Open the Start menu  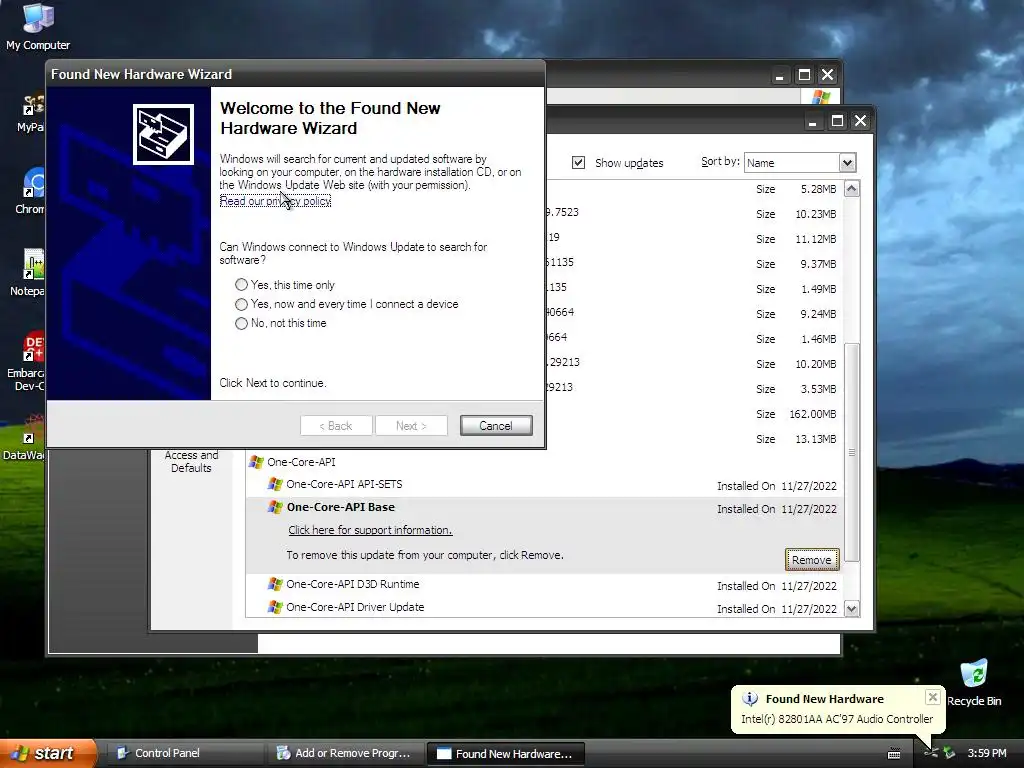[48, 753]
